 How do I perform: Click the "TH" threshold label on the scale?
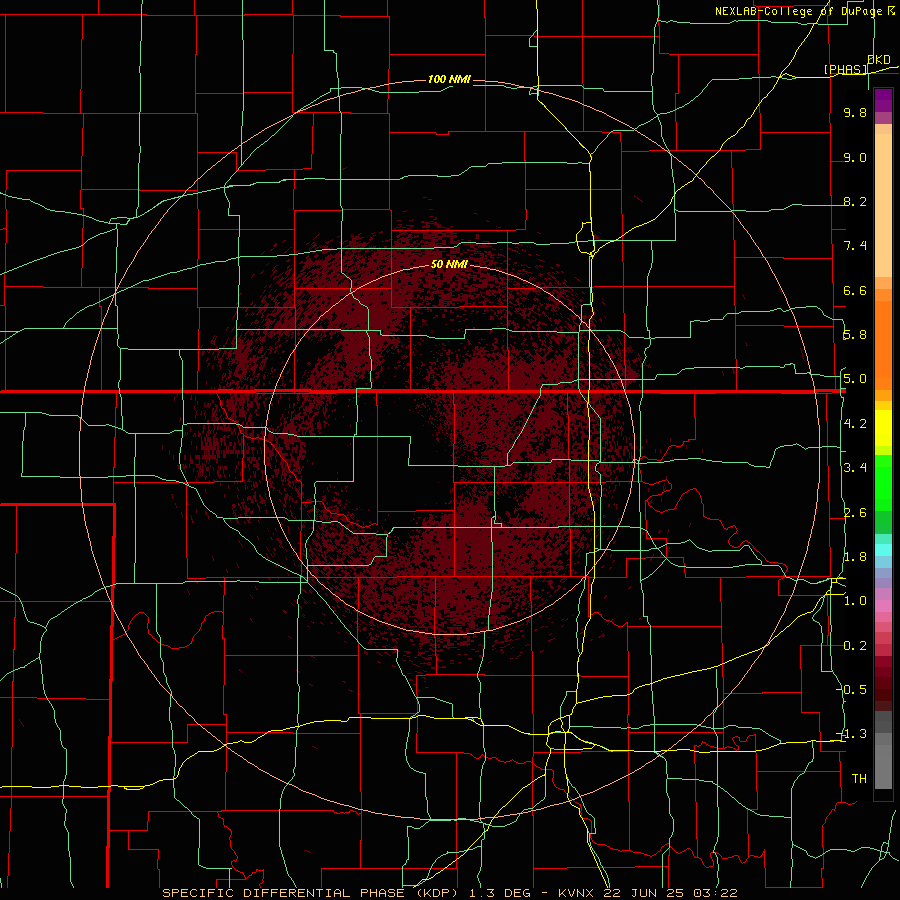coord(859,779)
